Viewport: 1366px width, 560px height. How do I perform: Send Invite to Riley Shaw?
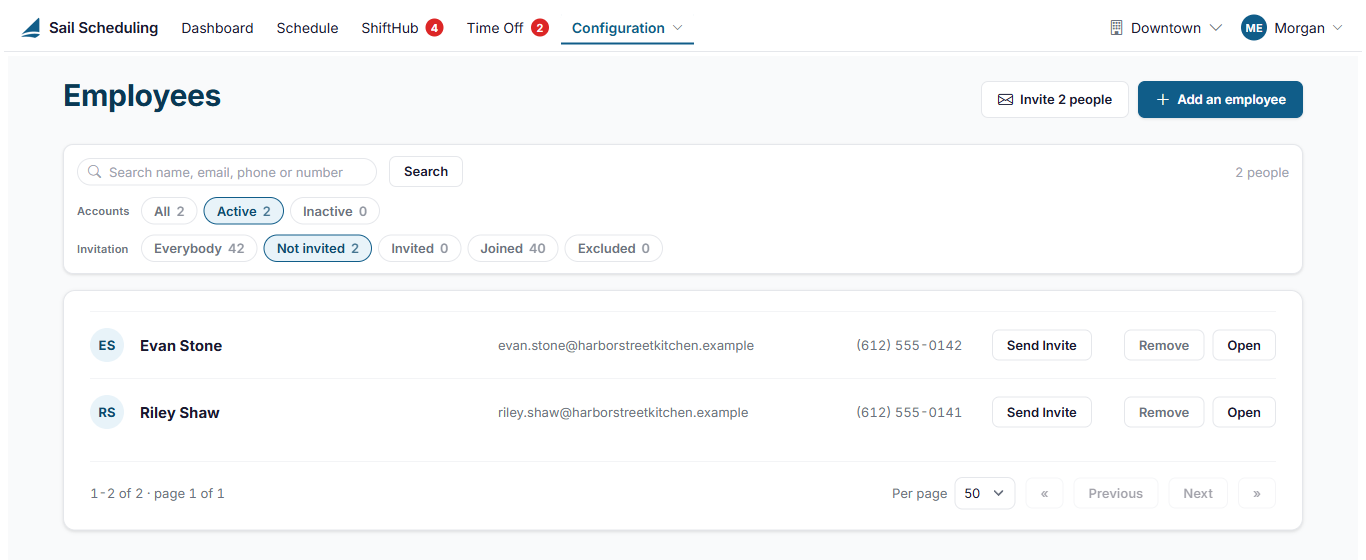click(x=1042, y=412)
